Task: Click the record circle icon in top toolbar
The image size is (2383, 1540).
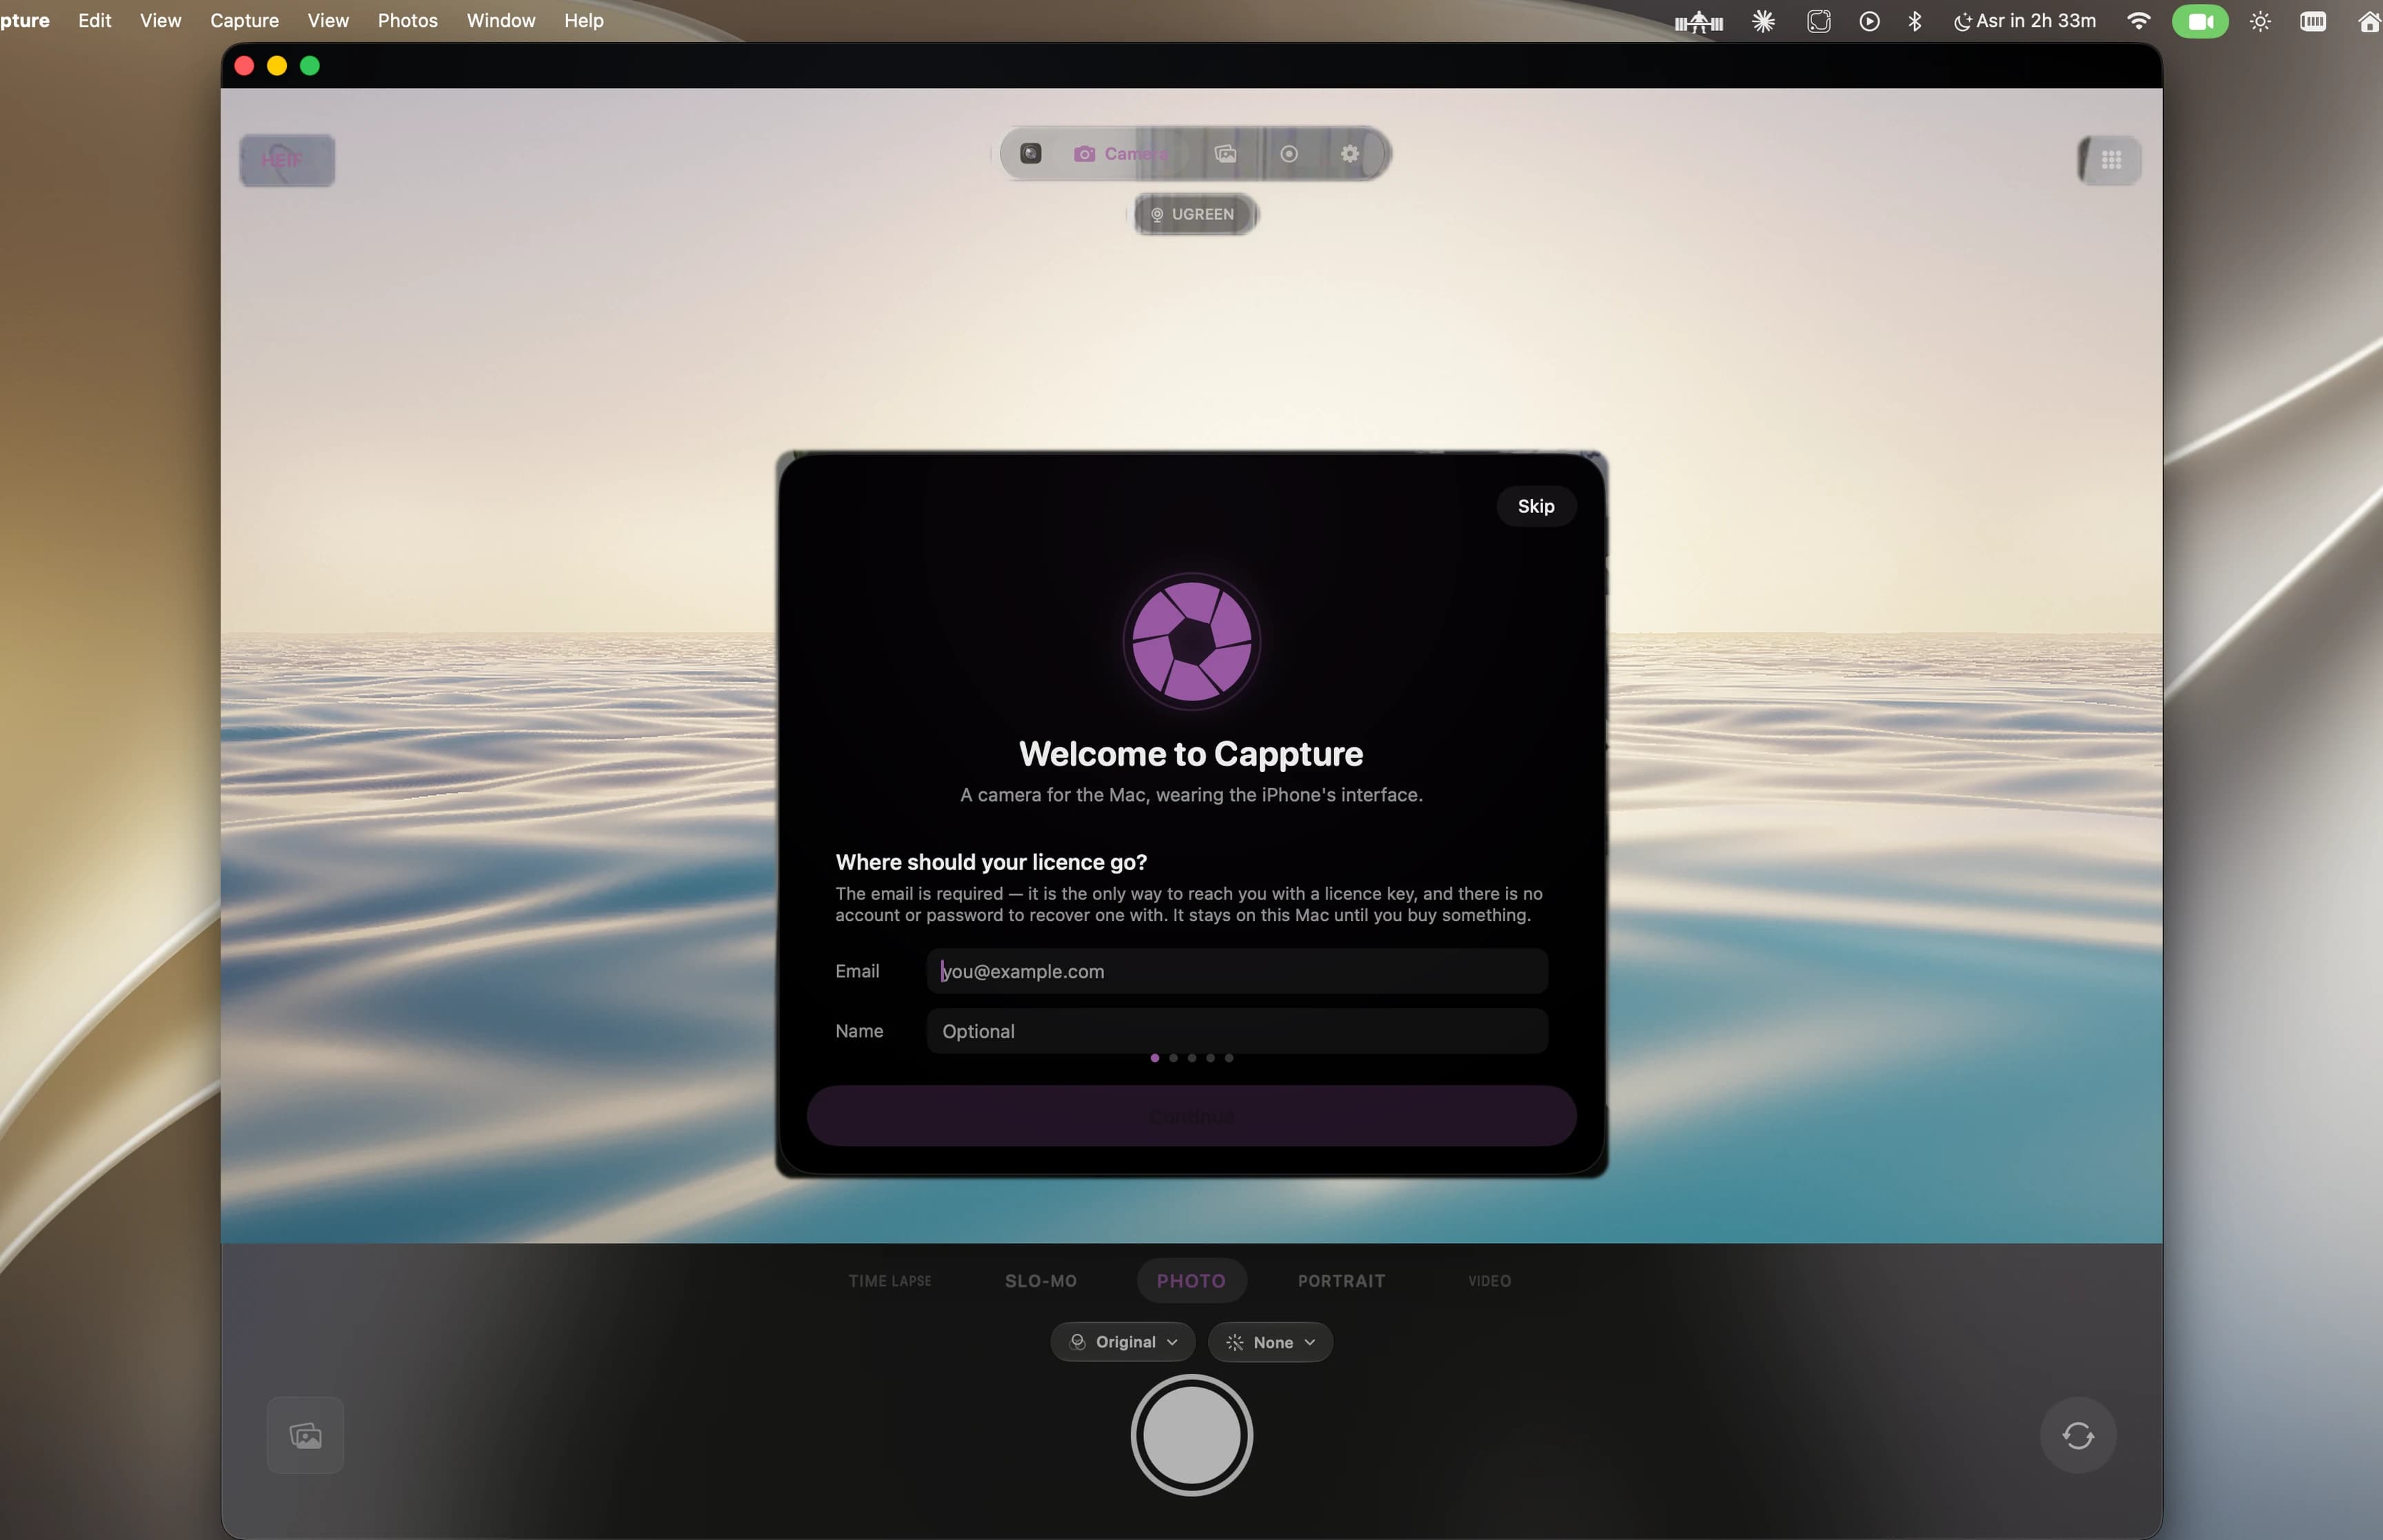Action: [1289, 153]
